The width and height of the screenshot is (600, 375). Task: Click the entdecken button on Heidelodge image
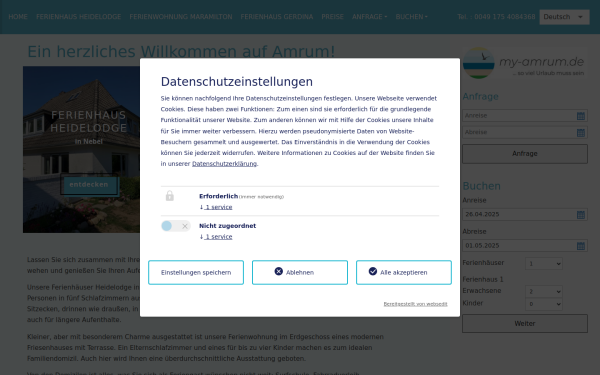coord(89,185)
